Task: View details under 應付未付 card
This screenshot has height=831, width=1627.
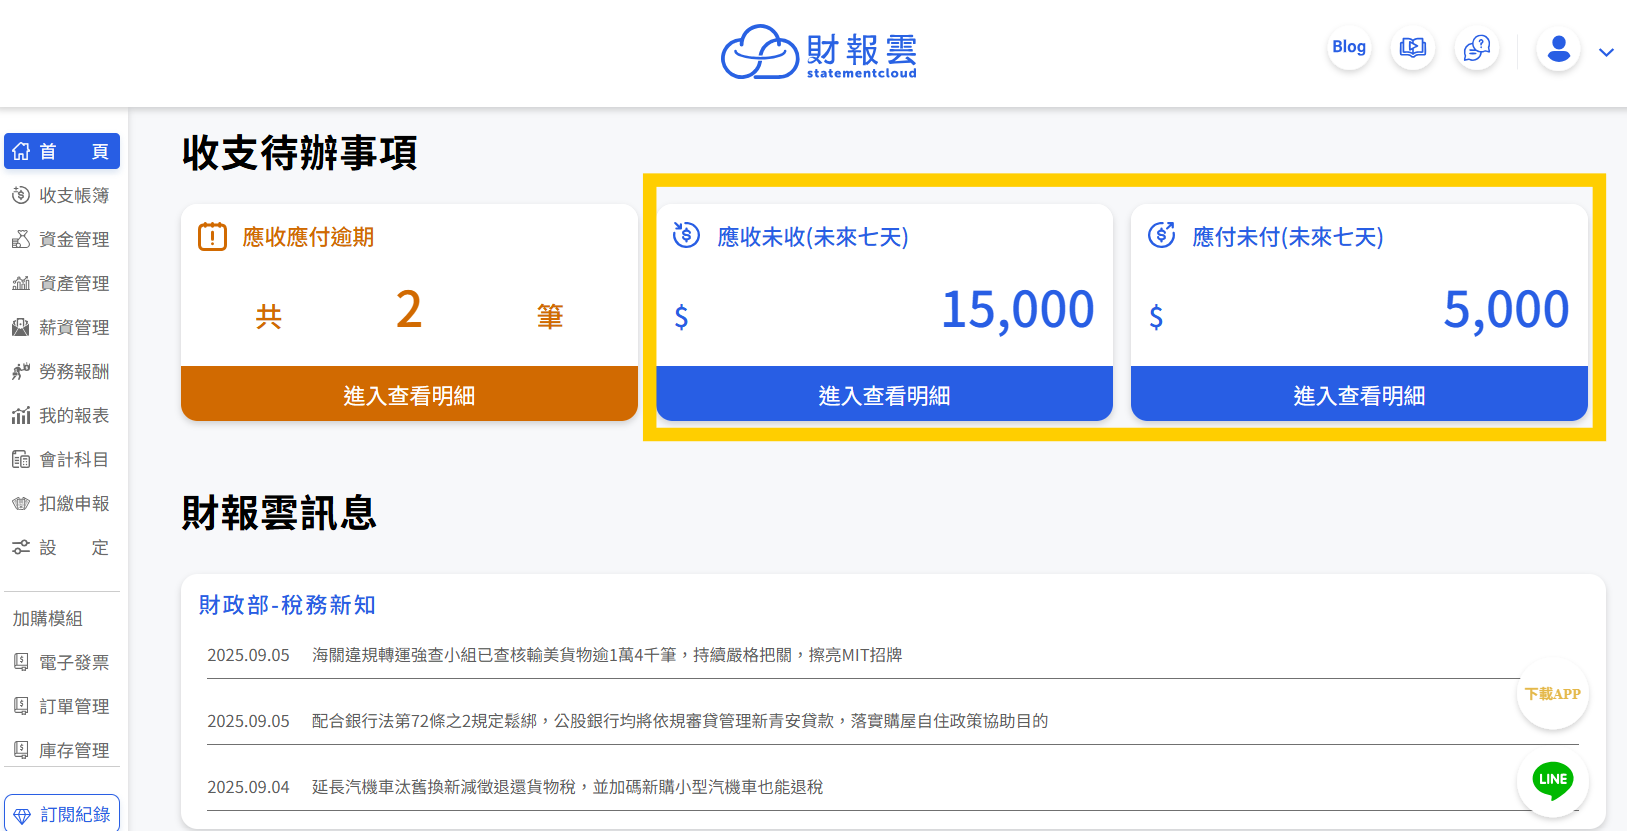Action: point(1359,395)
